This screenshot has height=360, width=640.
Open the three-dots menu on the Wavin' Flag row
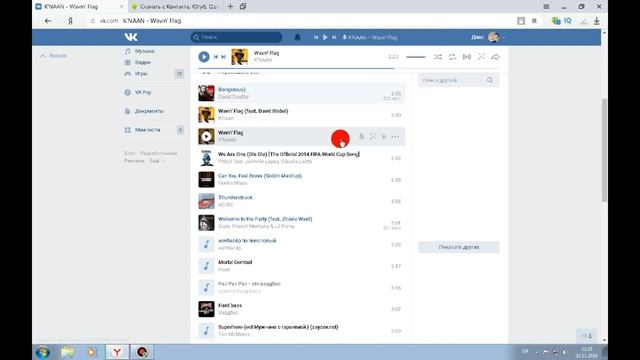(395, 137)
